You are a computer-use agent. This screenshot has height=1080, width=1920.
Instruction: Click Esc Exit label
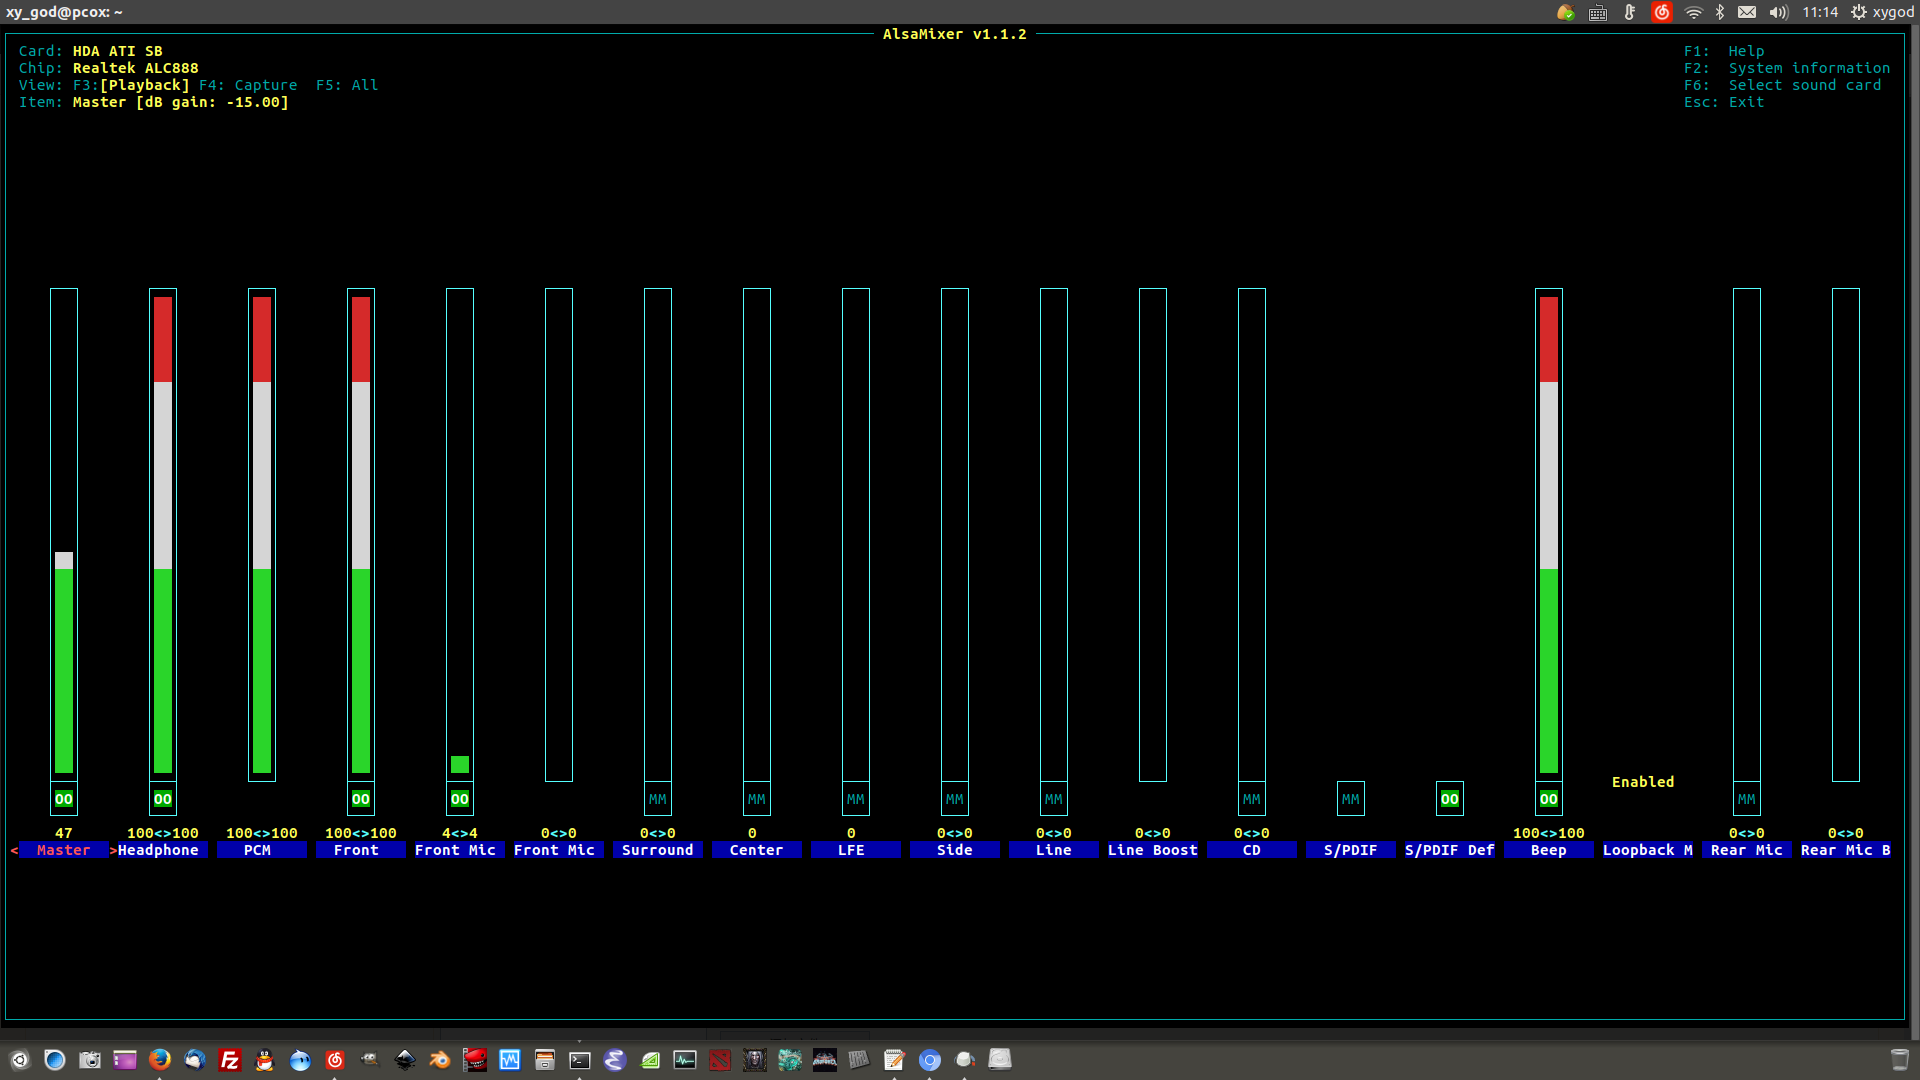1724,102
